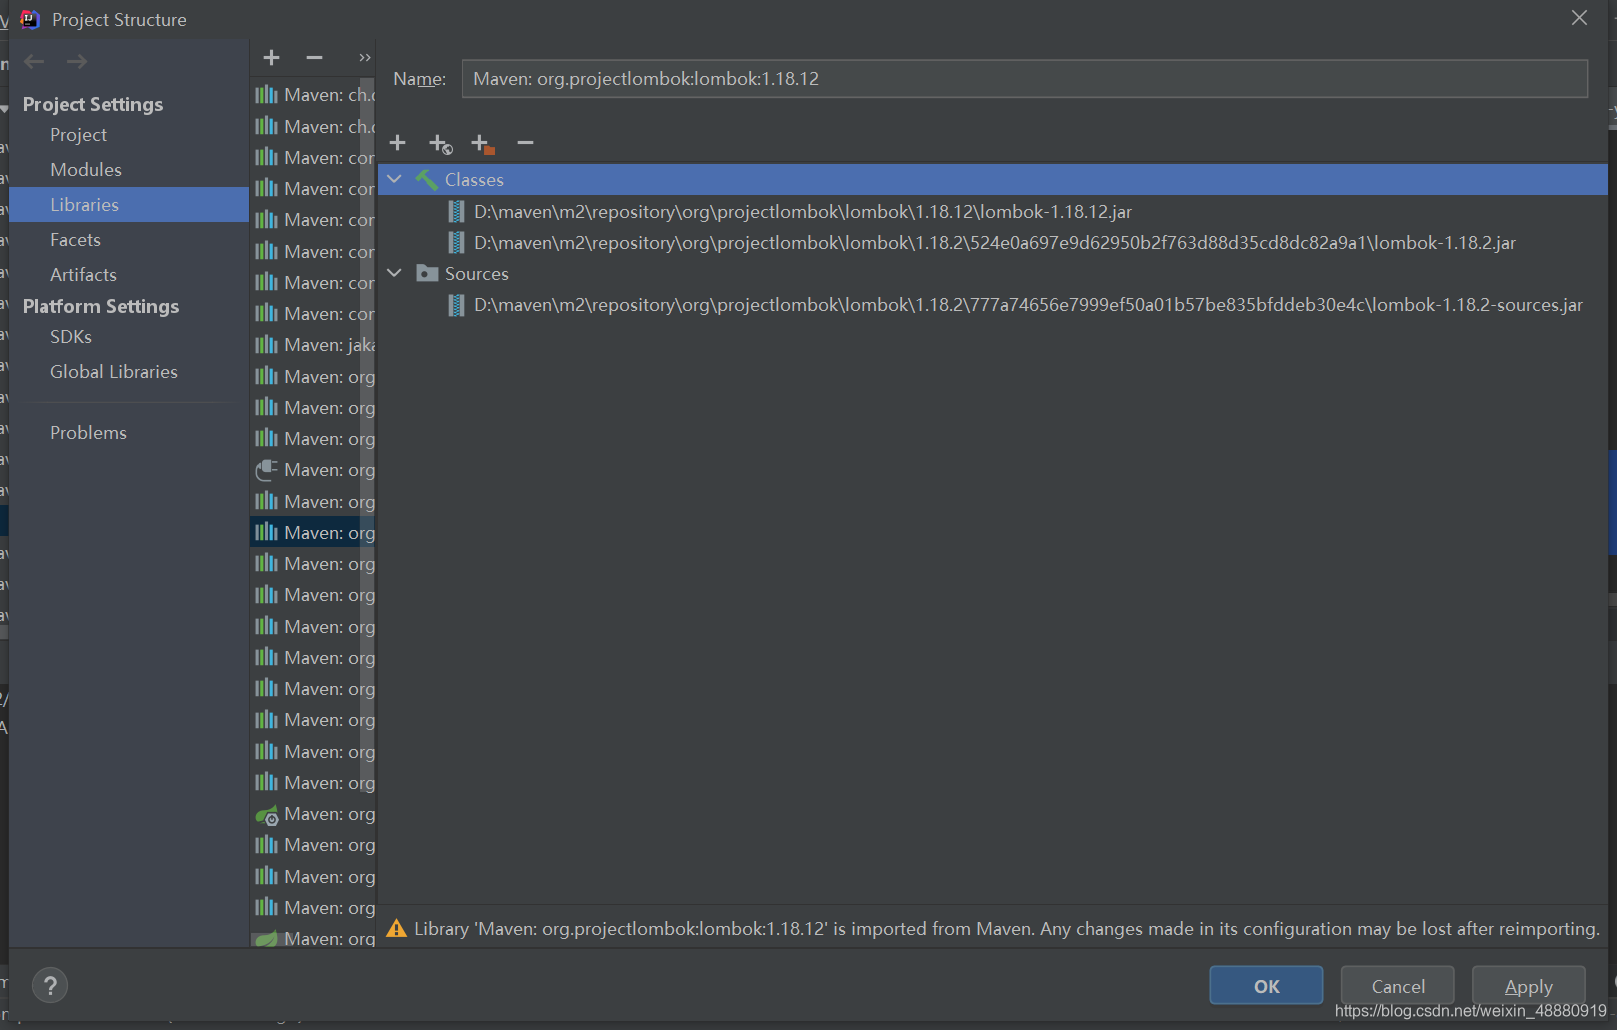Open SDKs platform settings
The height and width of the screenshot is (1030, 1617).
(x=71, y=337)
